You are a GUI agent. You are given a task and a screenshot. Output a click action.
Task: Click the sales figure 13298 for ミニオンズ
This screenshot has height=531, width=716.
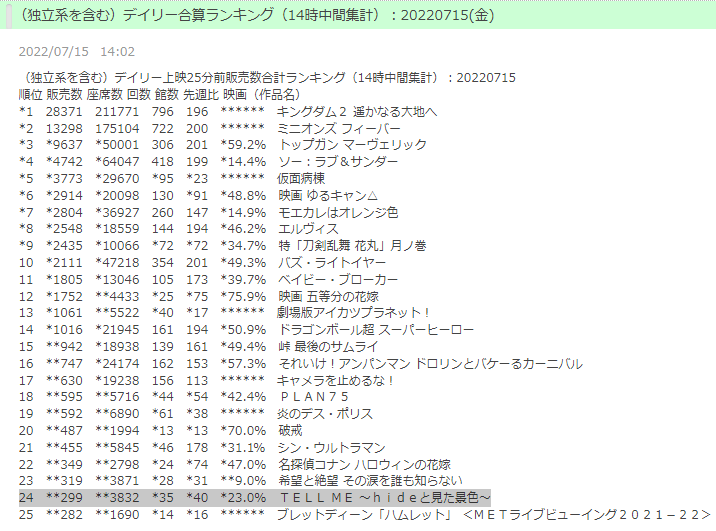point(64,128)
